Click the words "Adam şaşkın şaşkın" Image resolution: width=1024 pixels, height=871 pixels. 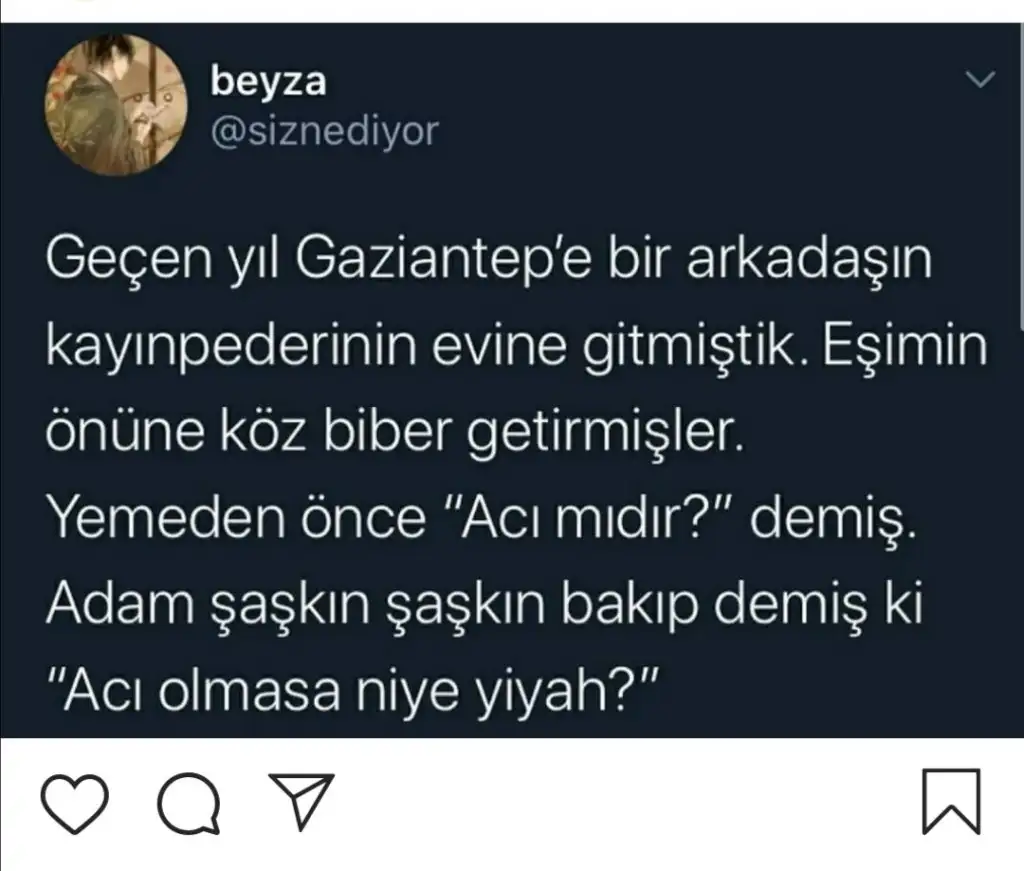point(296,607)
